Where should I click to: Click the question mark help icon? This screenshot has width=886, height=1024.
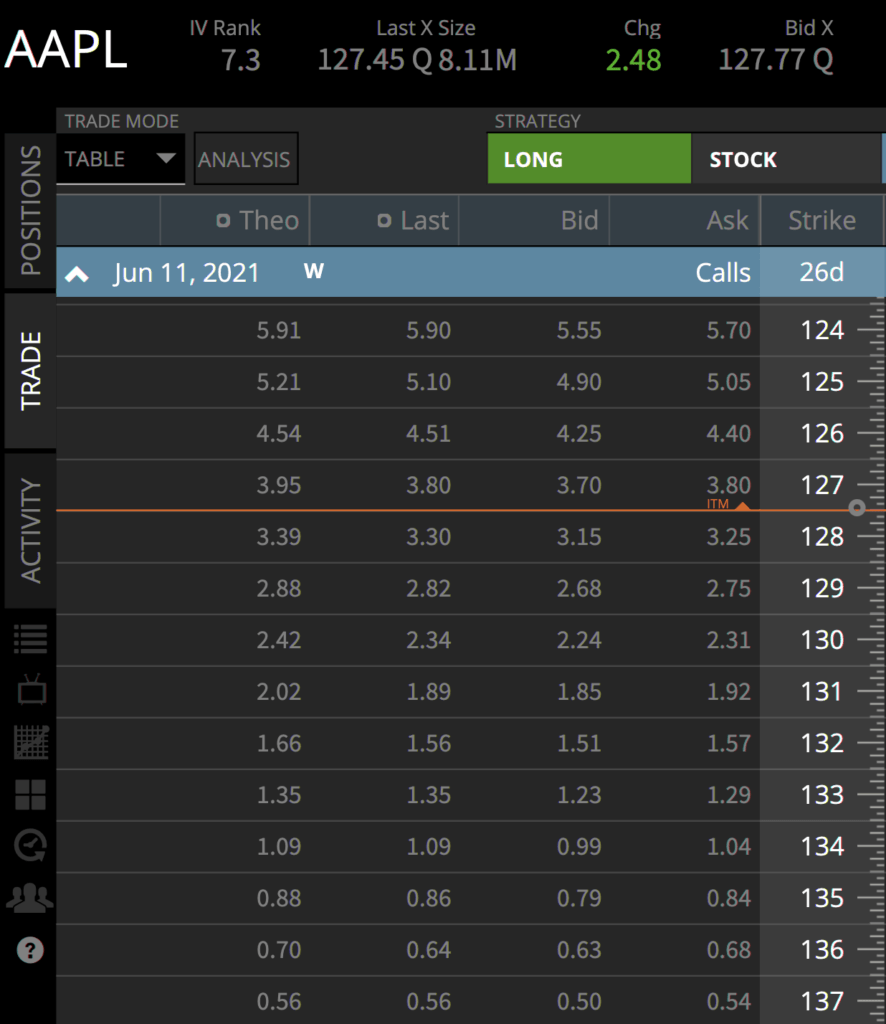coord(30,950)
